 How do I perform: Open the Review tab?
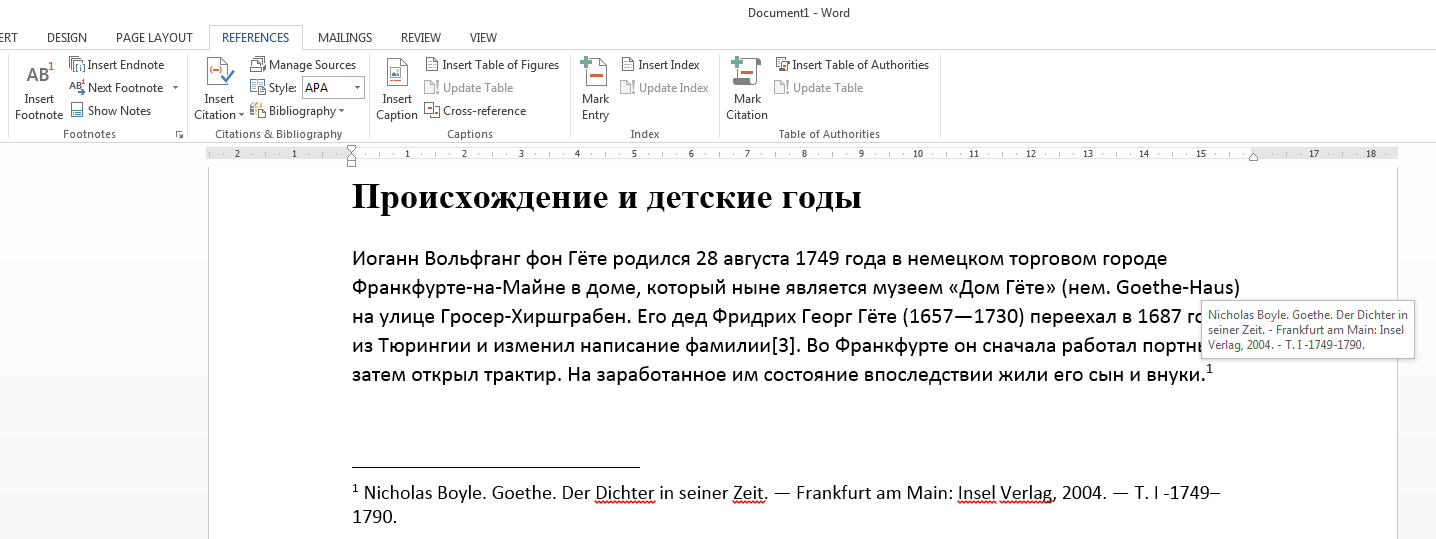[x=421, y=38]
